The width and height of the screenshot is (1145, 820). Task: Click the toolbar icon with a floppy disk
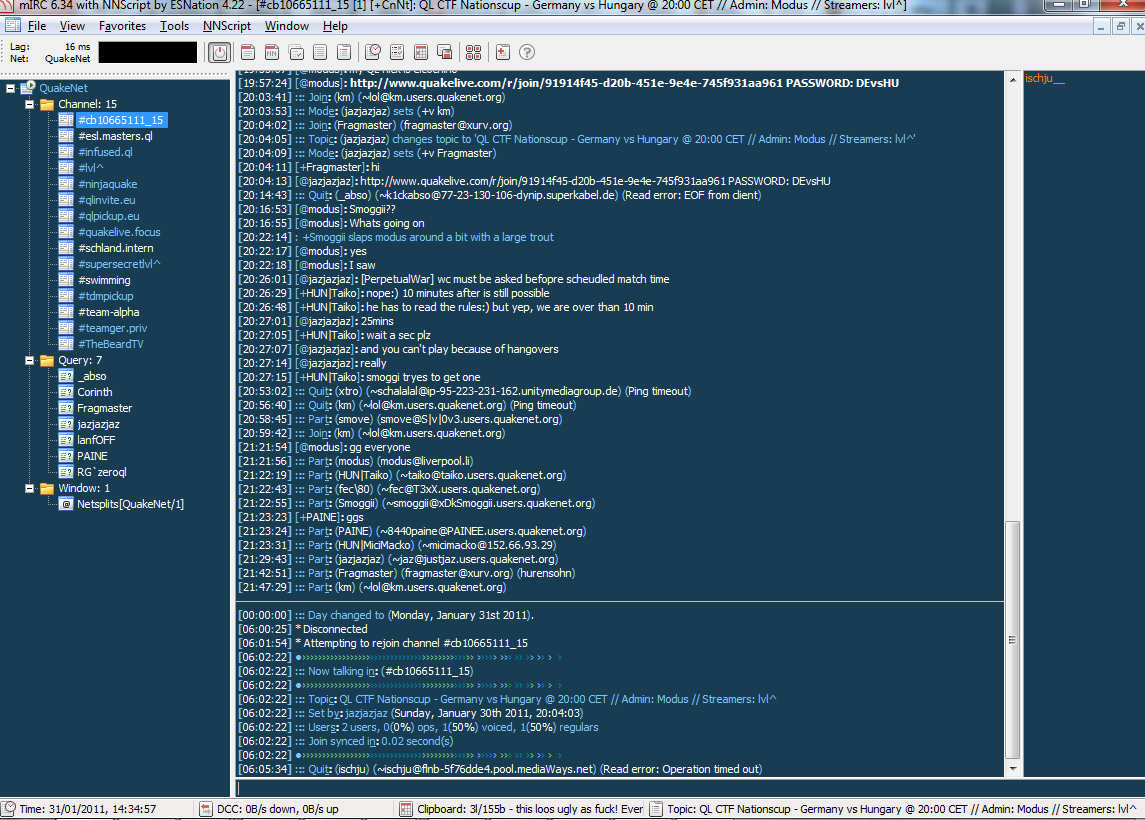point(445,52)
